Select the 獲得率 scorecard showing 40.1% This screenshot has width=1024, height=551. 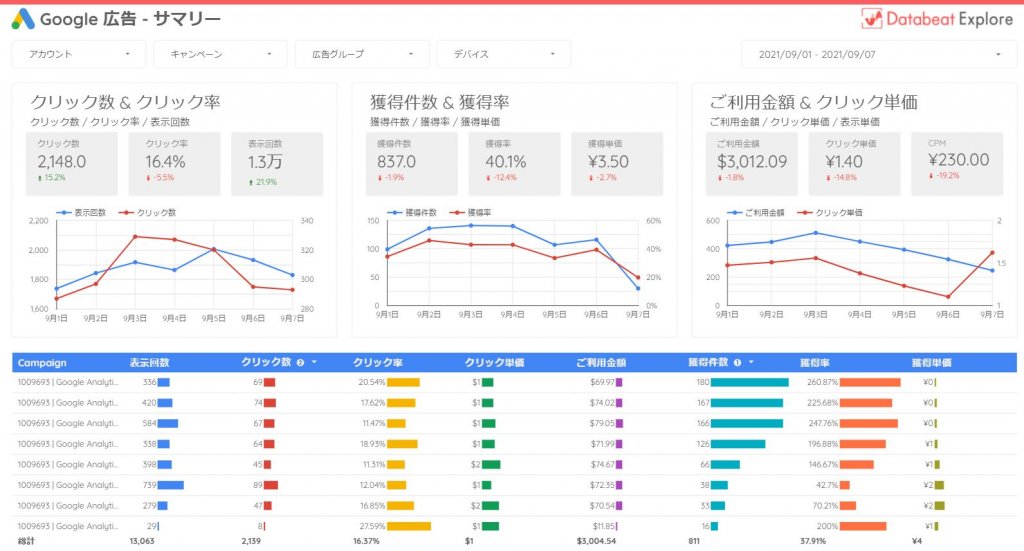coord(514,164)
